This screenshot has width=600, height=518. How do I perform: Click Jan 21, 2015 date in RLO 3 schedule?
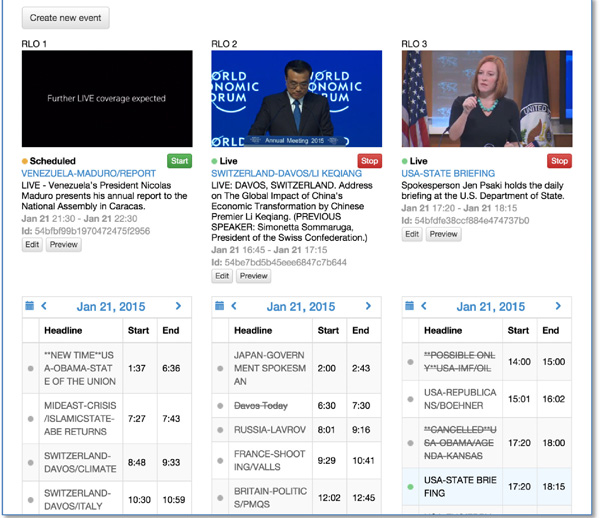[x=491, y=307]
